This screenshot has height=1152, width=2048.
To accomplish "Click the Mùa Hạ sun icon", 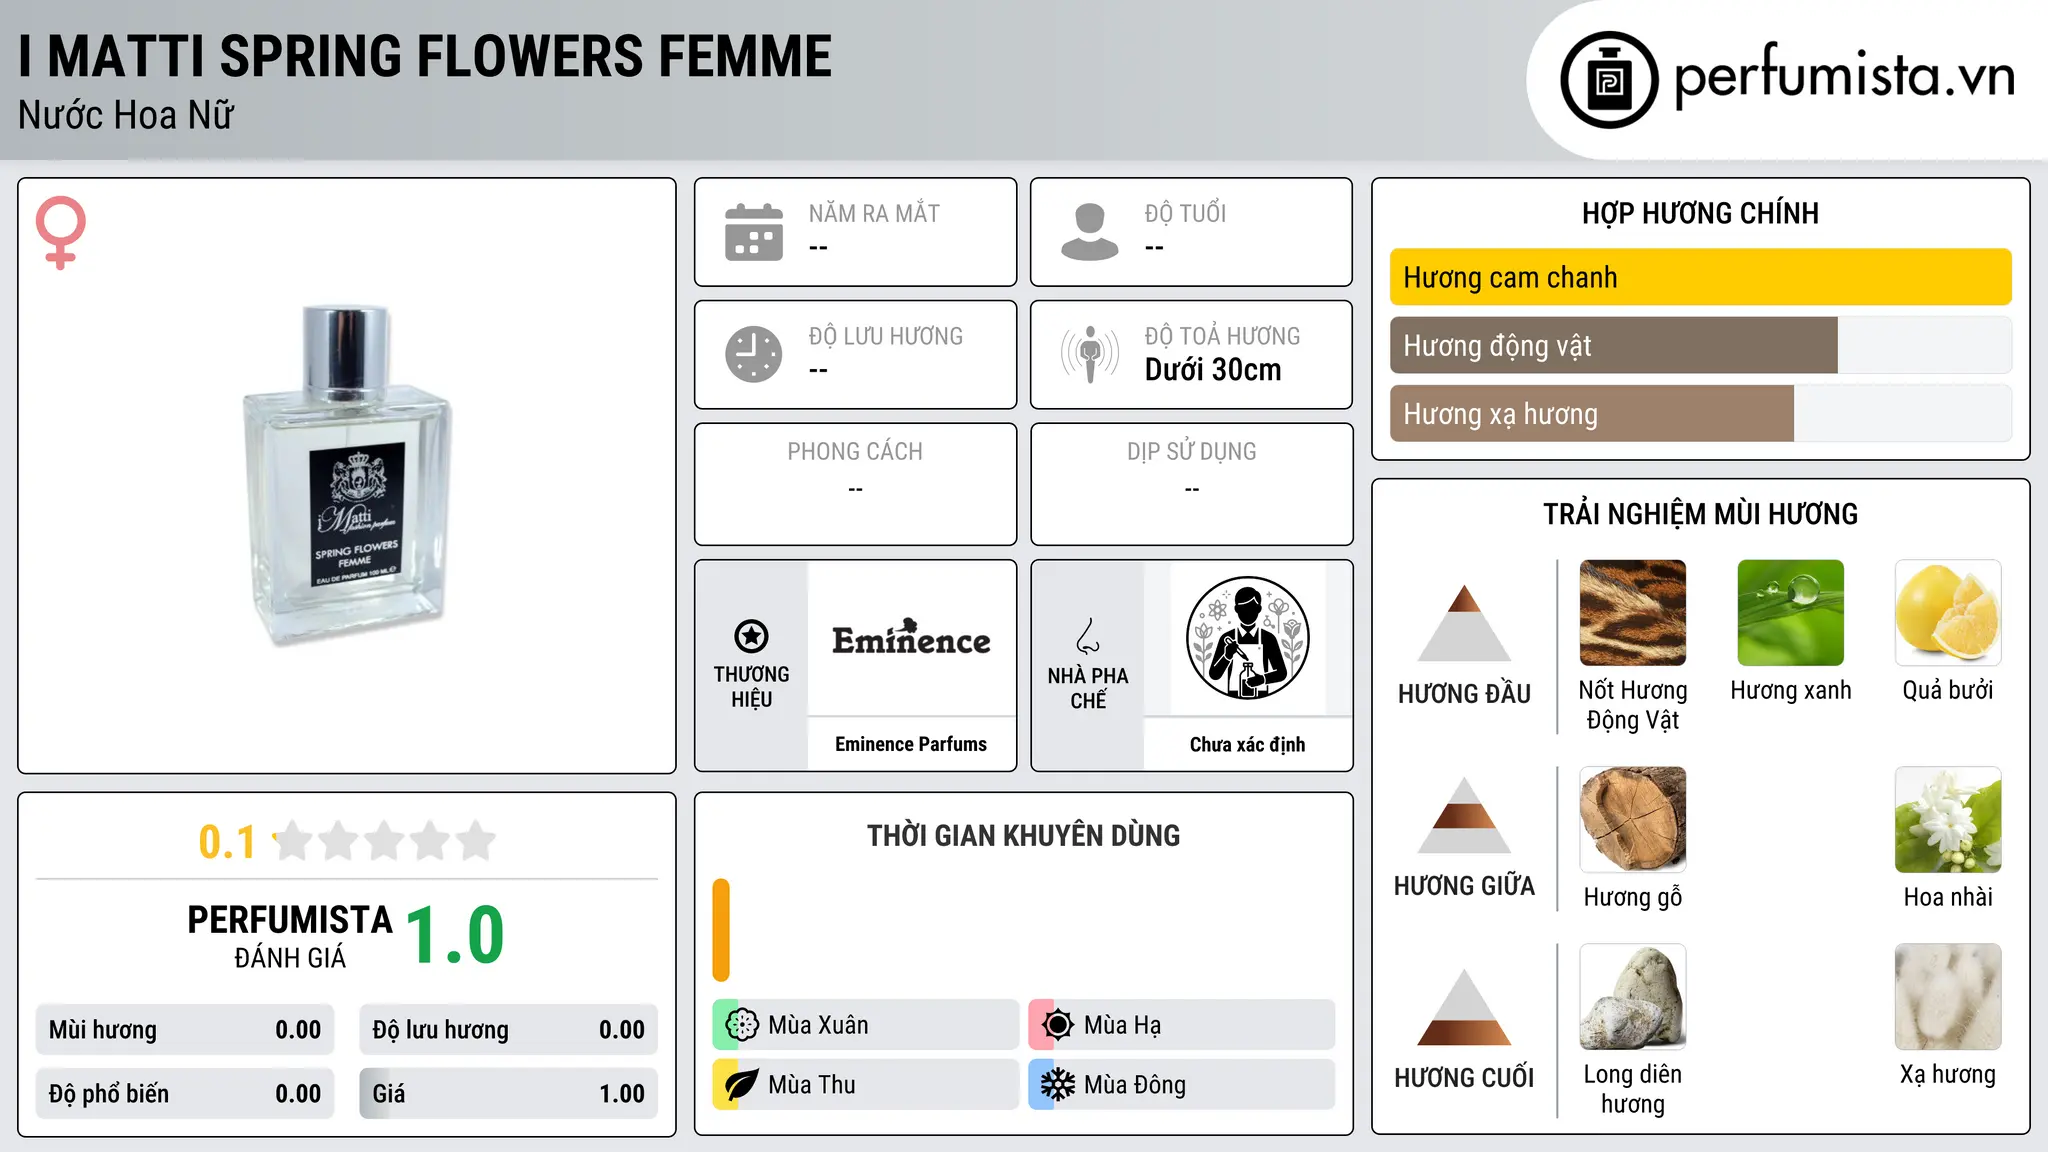I will tap(1057, 1025).
